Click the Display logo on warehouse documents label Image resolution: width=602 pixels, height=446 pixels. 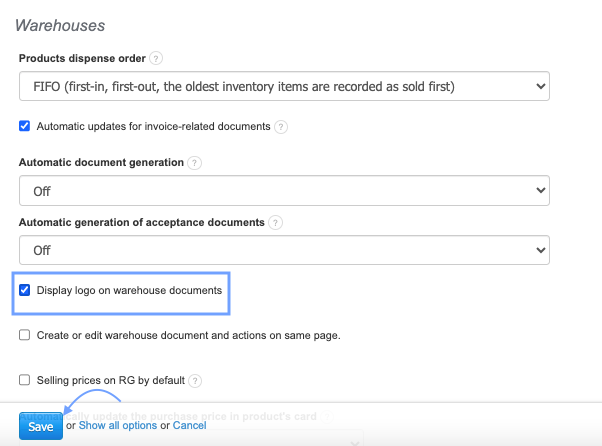coord(129,291)
